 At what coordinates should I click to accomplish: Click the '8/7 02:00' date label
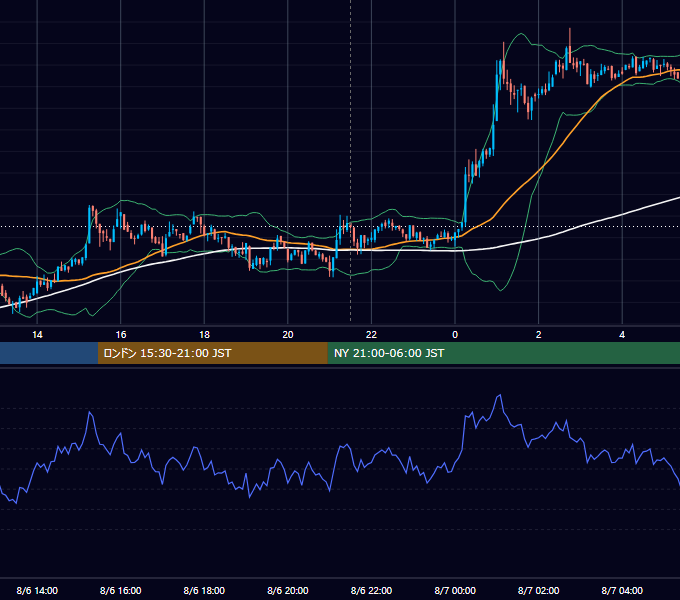tap(539, 590)
